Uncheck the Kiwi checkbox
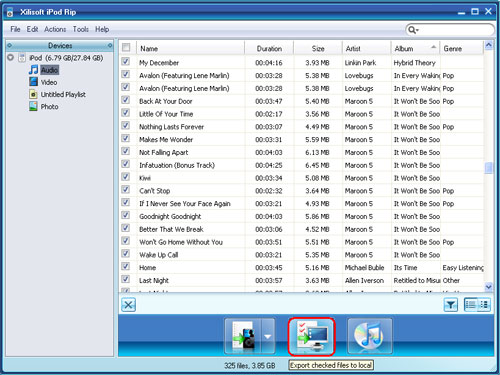The image size is (500, 375). point(125,177)
